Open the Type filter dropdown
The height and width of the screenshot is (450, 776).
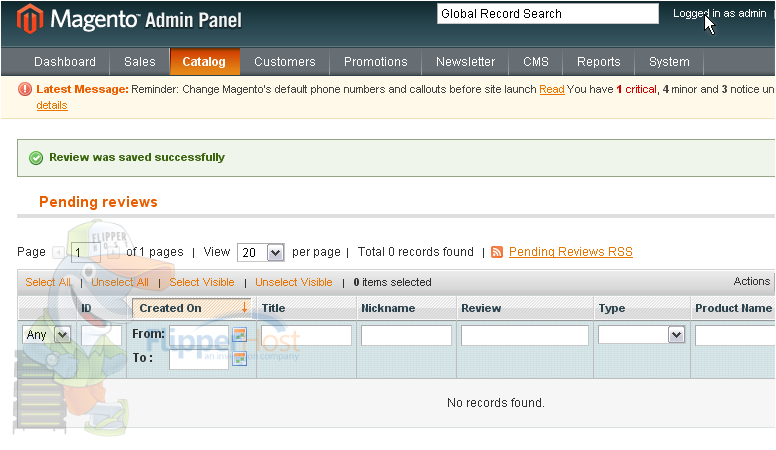pos(641,335)
